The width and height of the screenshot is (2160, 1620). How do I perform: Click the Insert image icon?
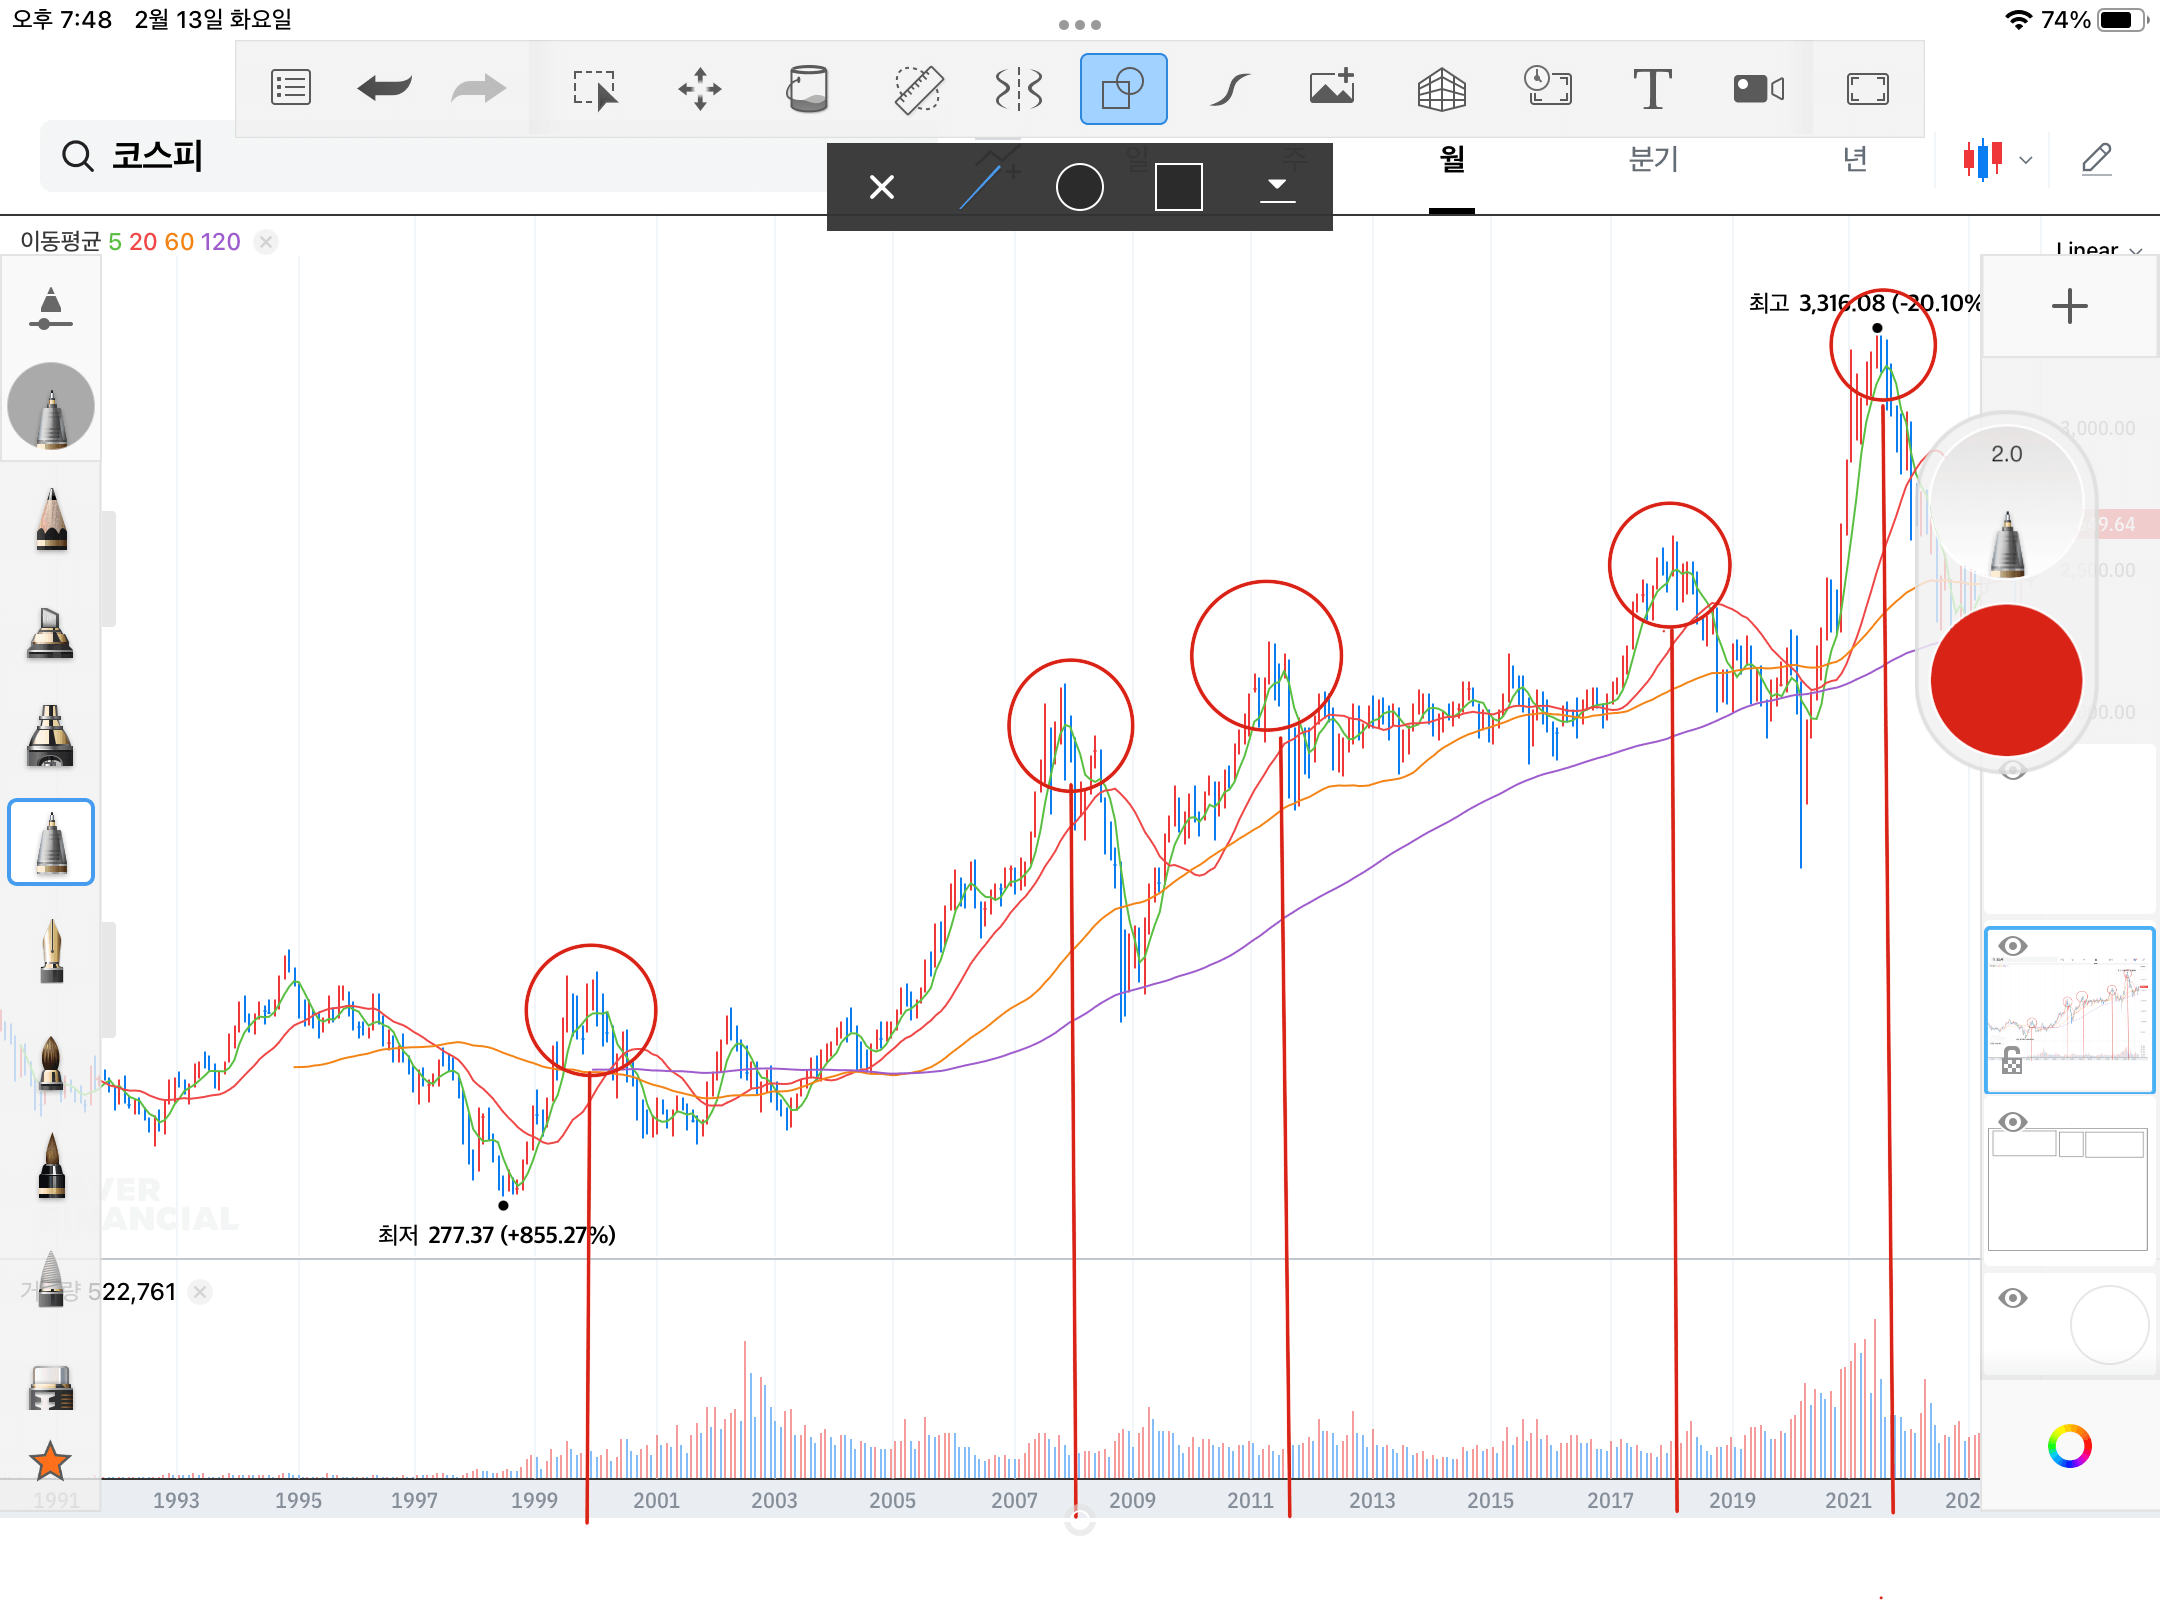pos(1332,88)
